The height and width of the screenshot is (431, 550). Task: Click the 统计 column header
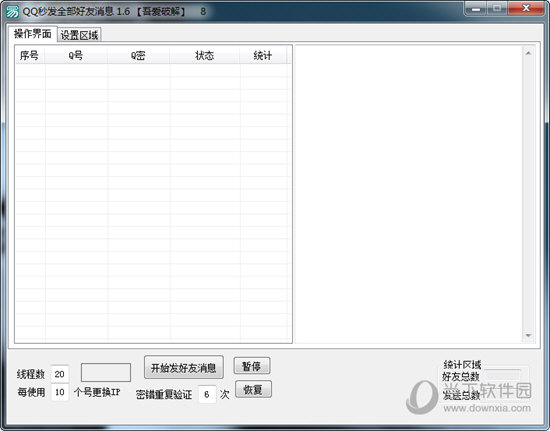[263, 55]
